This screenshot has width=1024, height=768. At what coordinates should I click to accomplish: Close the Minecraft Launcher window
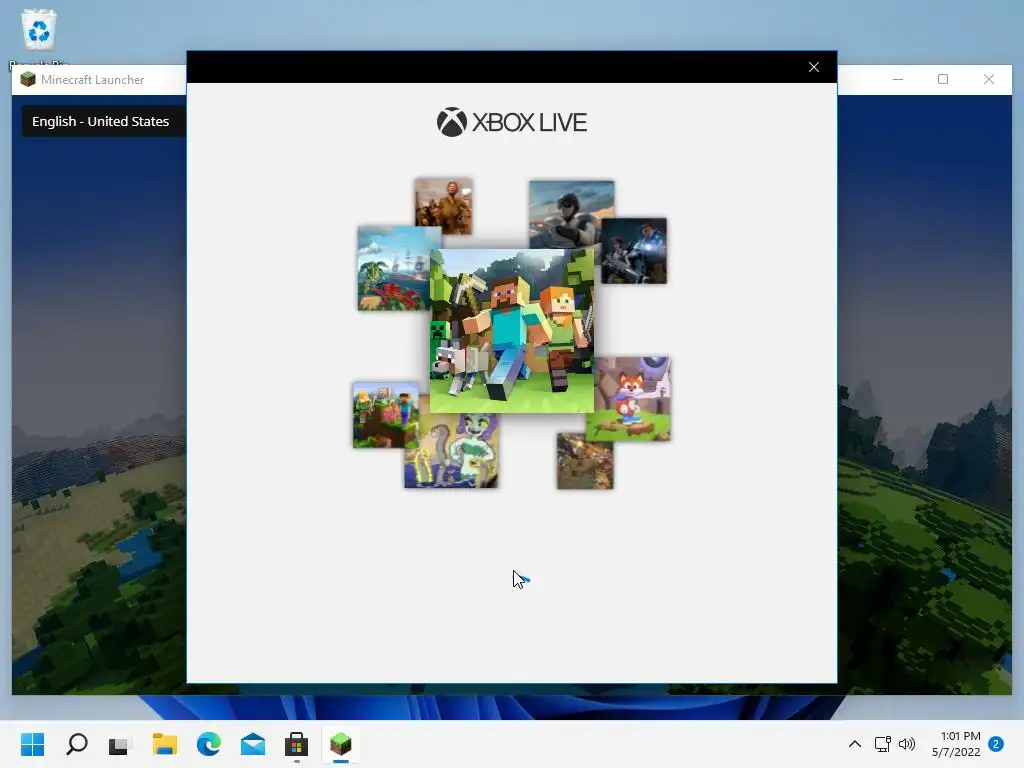tap(989, 79)
